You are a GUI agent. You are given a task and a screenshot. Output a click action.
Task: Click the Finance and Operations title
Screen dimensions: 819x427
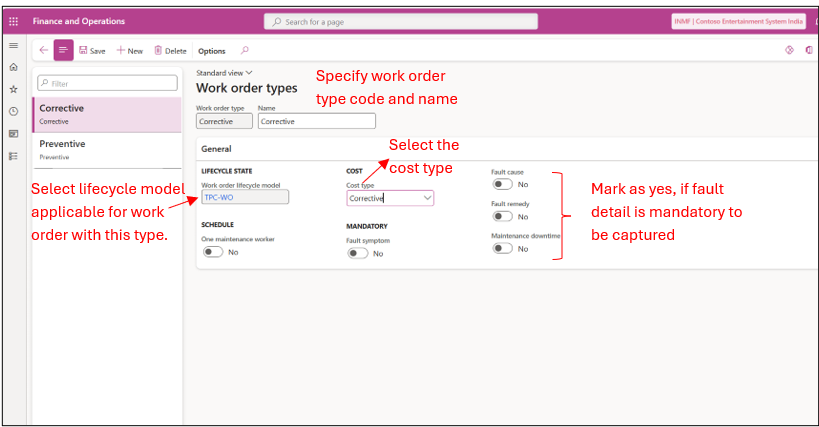pyautogui.click(x=79, y=21)
